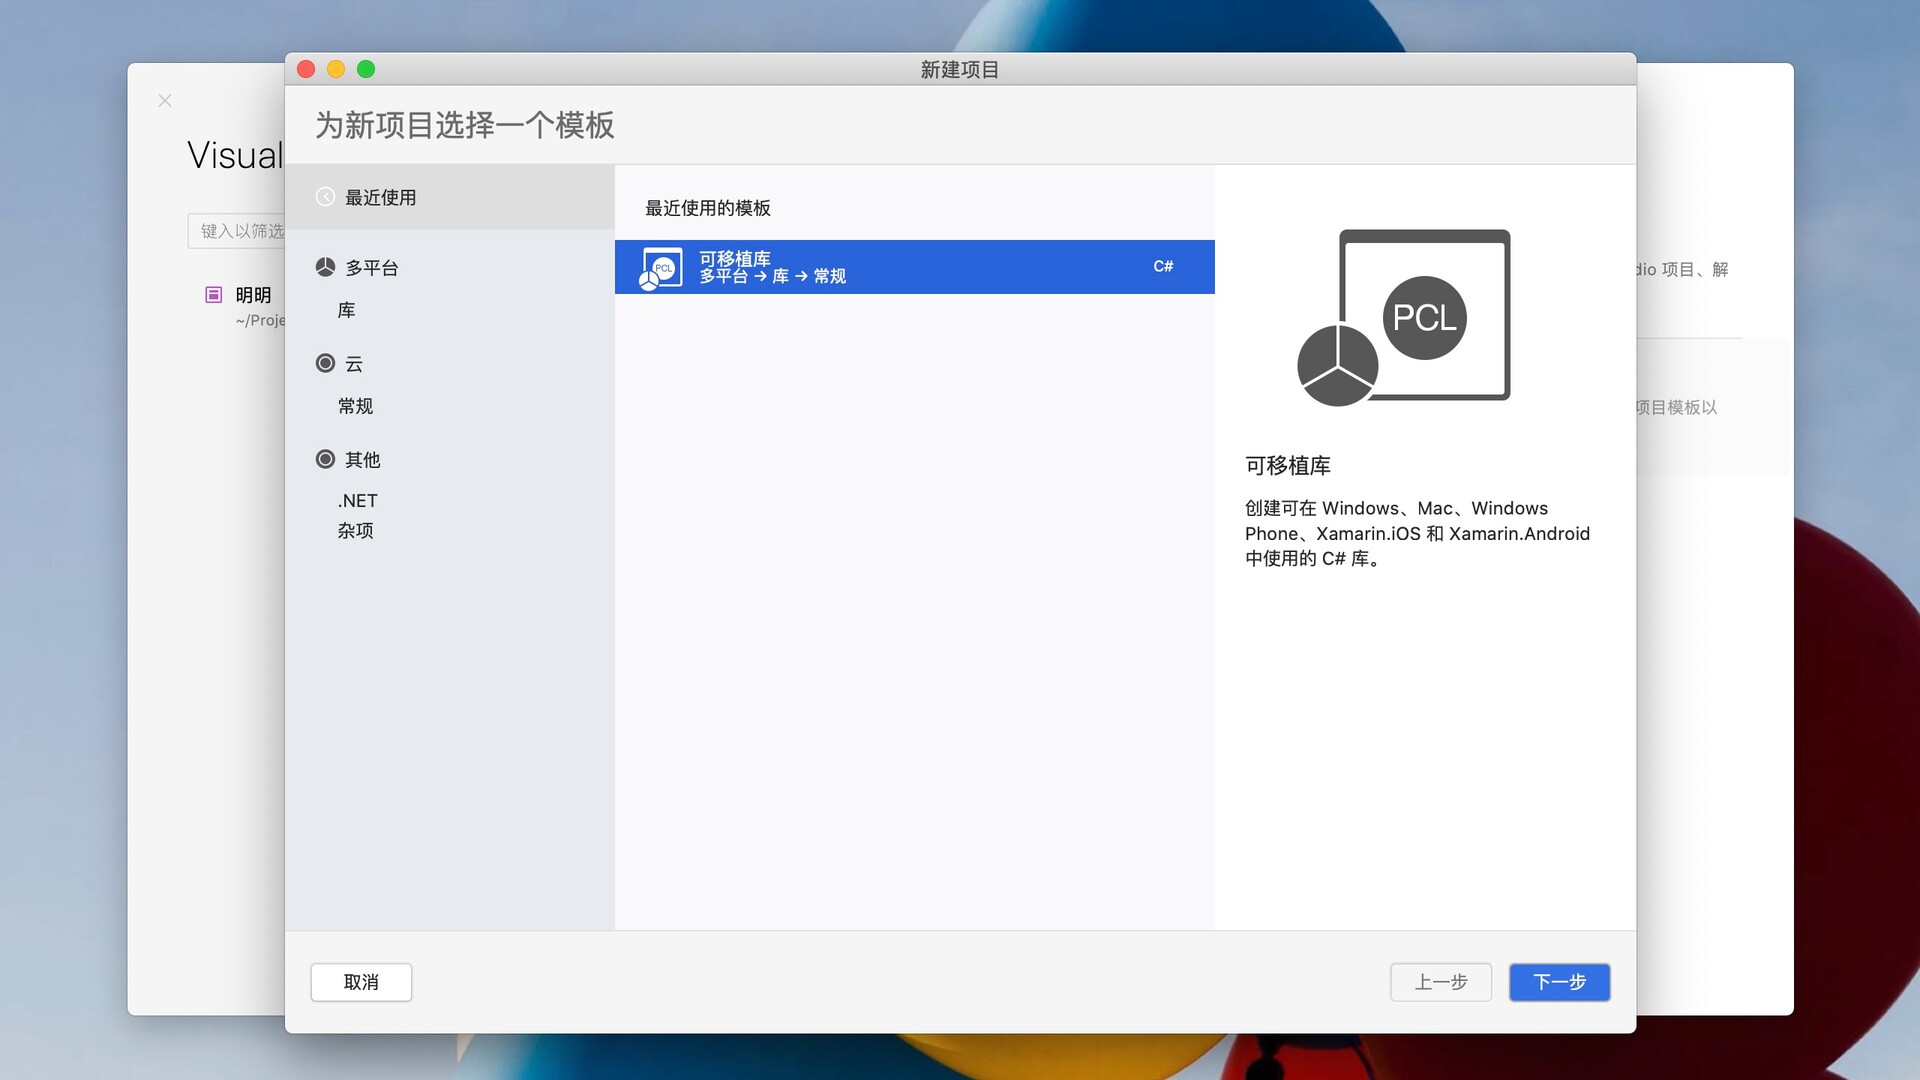Image resolution: width=1920 pixels, height=1080 pixels.
Task: Select the 库 subcategory under 多平台
Action: point(345,310)
